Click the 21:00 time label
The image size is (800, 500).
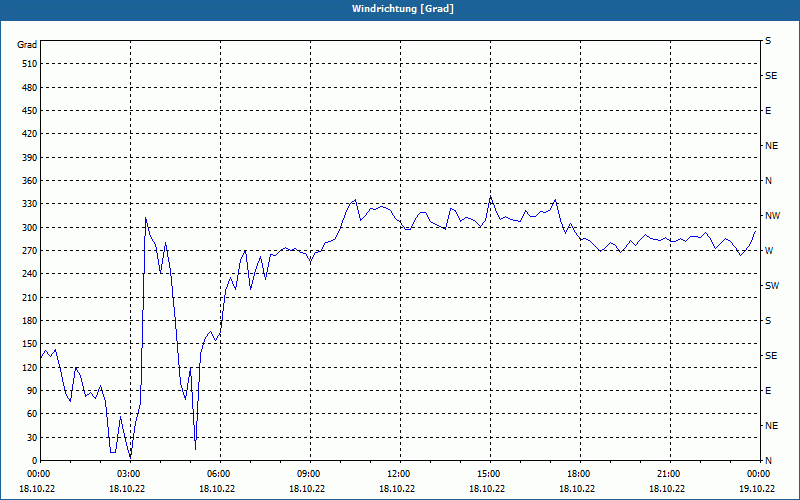[x=667, y=474]
